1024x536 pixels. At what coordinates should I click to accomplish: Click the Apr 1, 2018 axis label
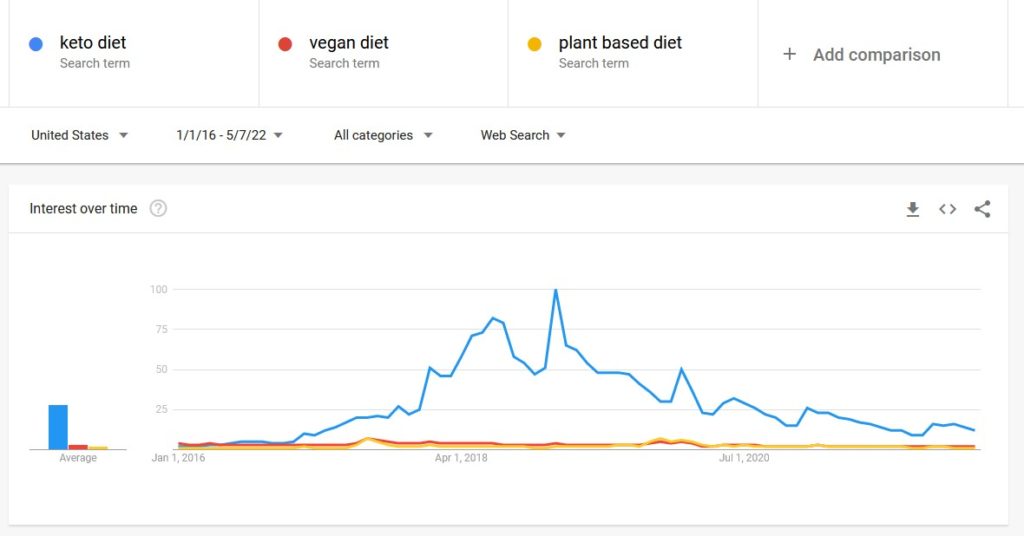(x=461, y=458)
